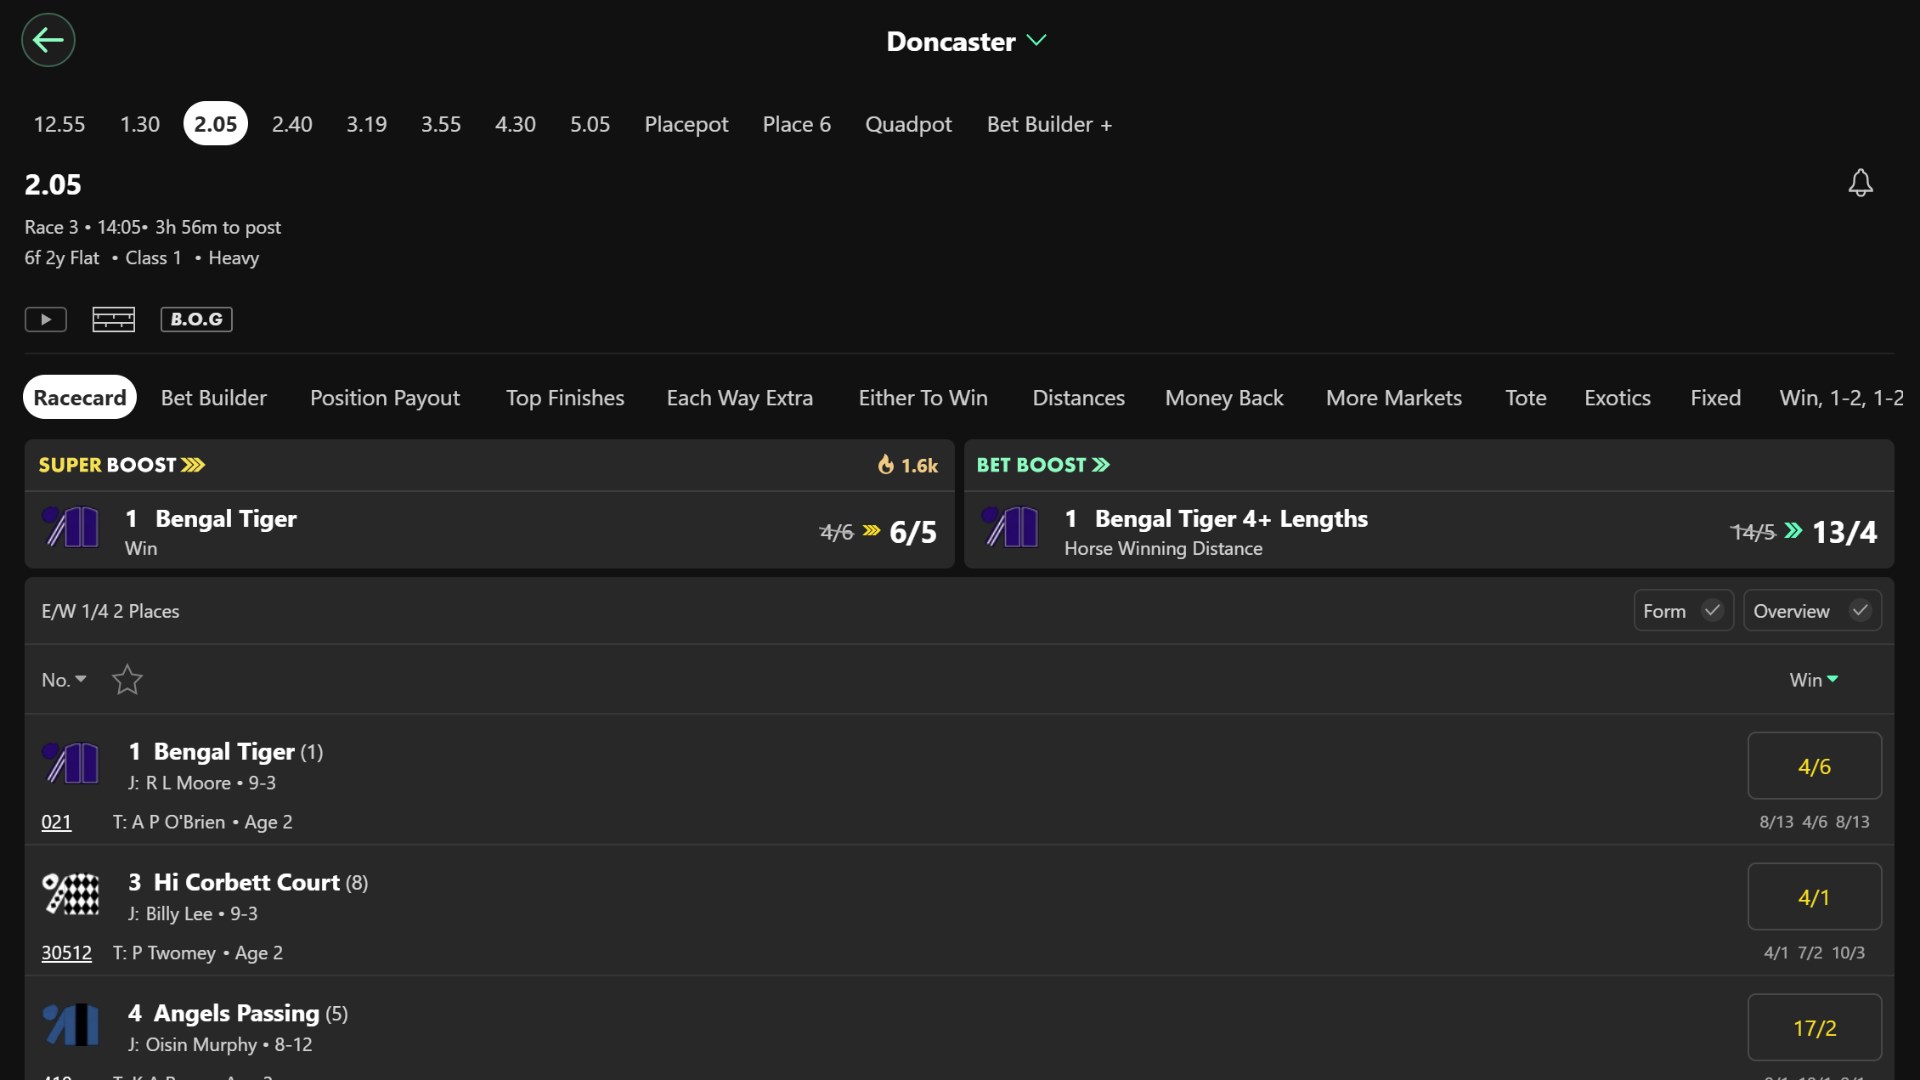
Task: Open the Distances market tab
Action: coord(1078,398)
